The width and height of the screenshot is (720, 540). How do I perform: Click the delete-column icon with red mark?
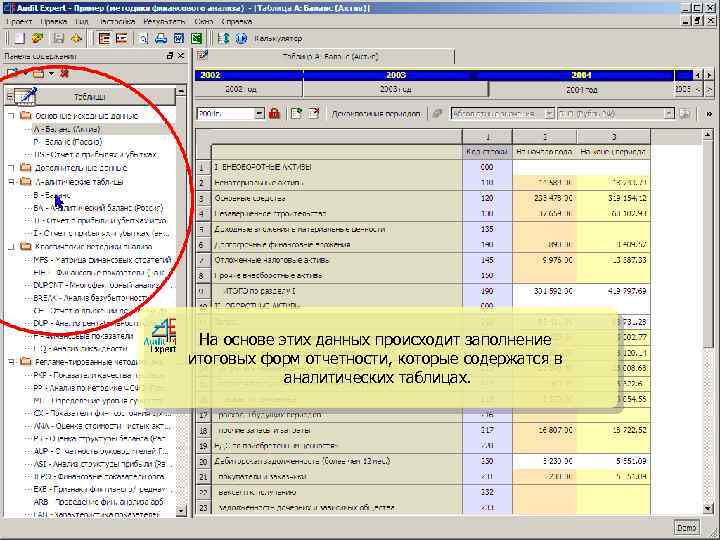click(314, 113)
